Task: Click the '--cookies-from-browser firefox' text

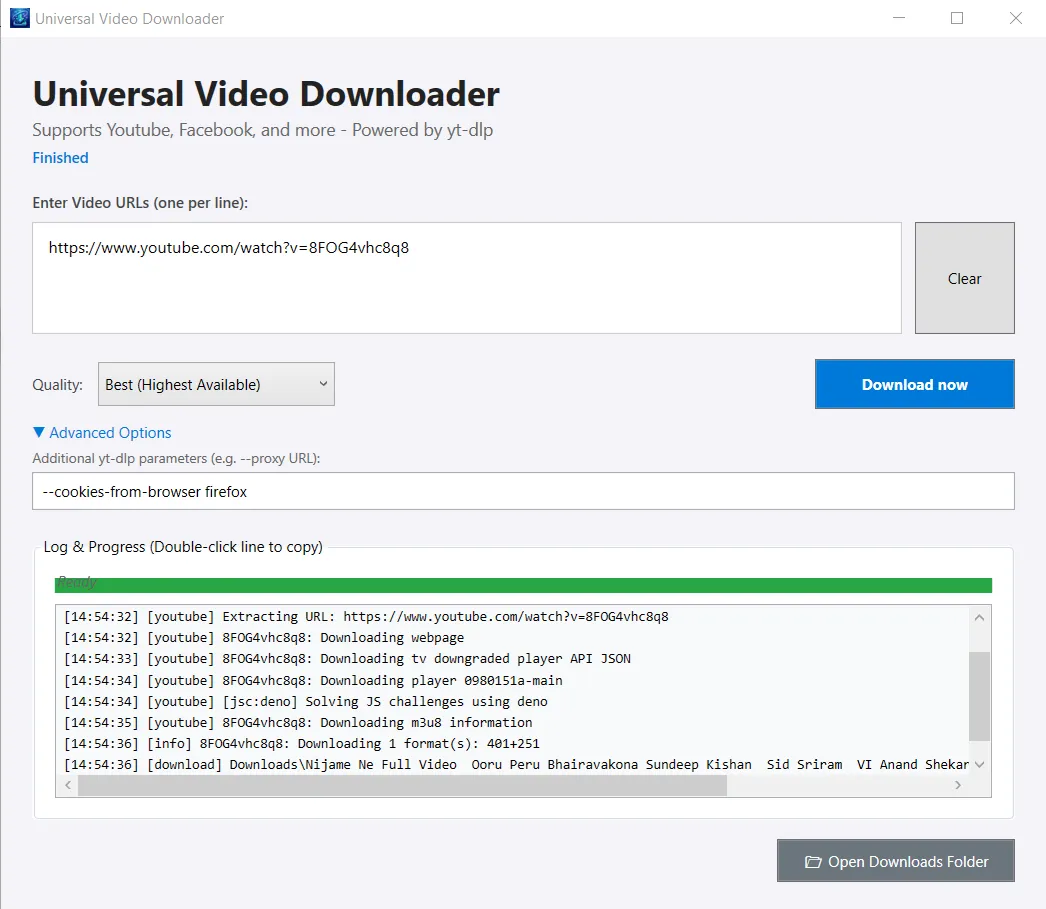Action: point(145,492)
